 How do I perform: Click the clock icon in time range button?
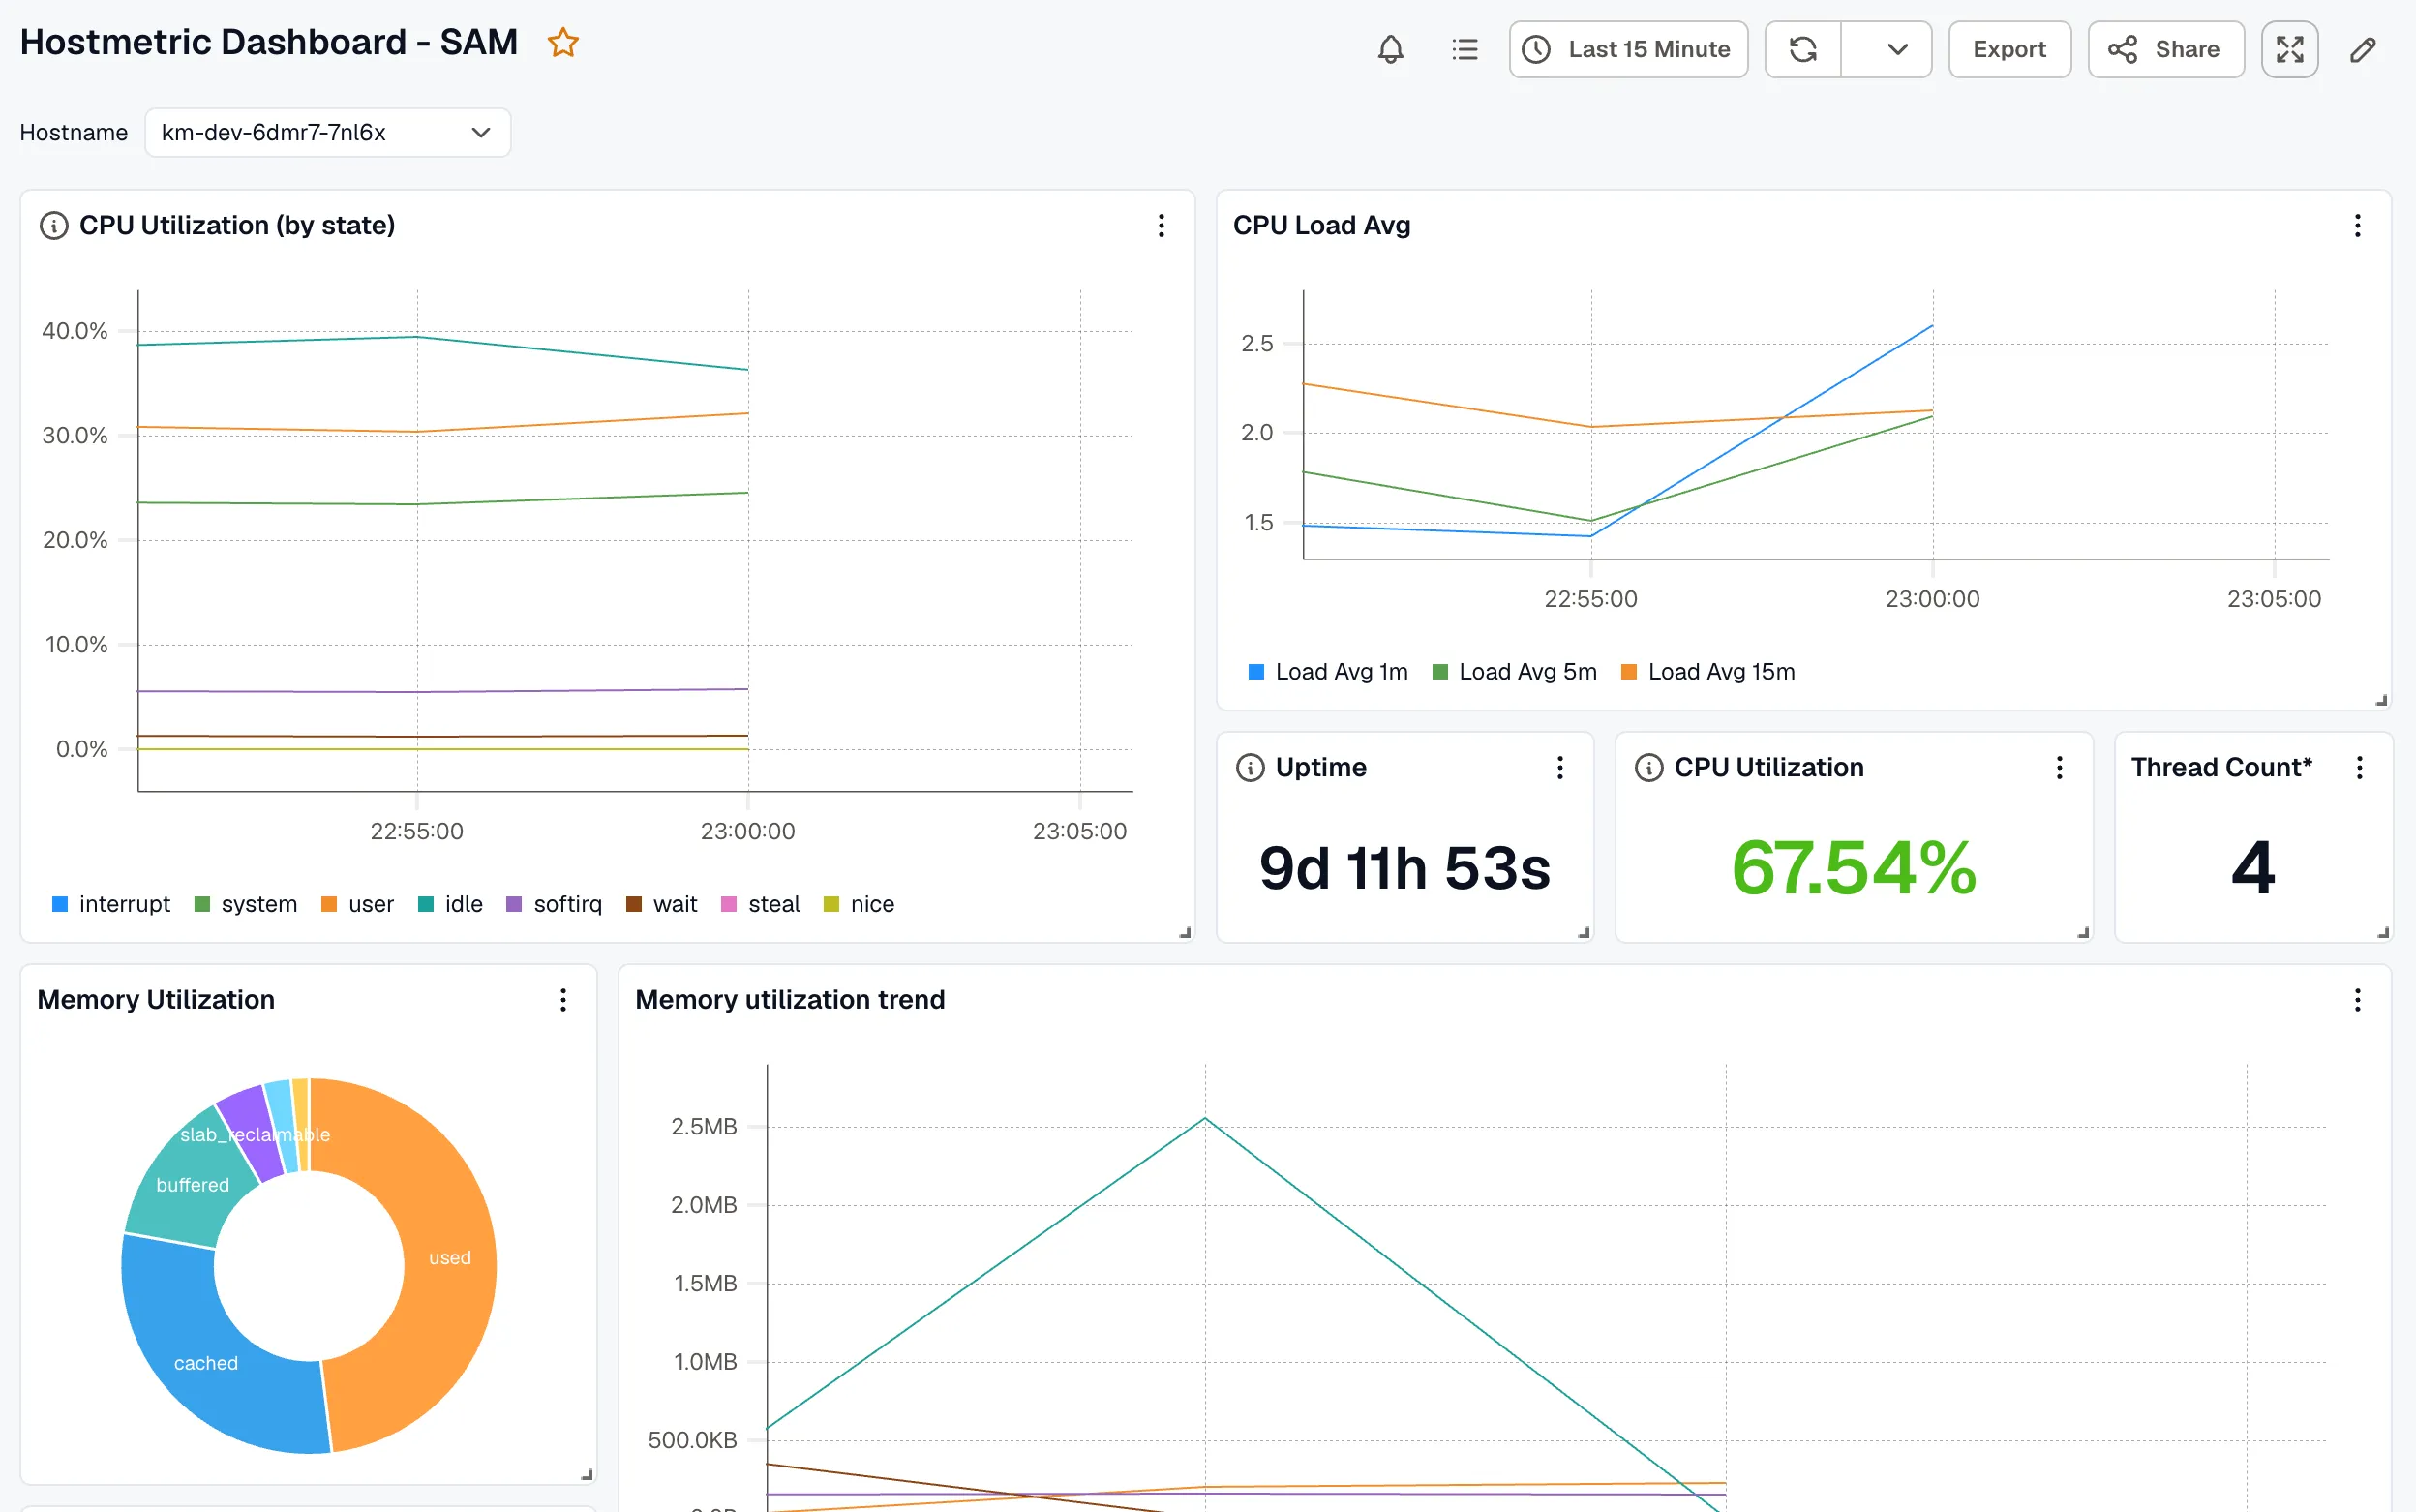(1536, 49)
